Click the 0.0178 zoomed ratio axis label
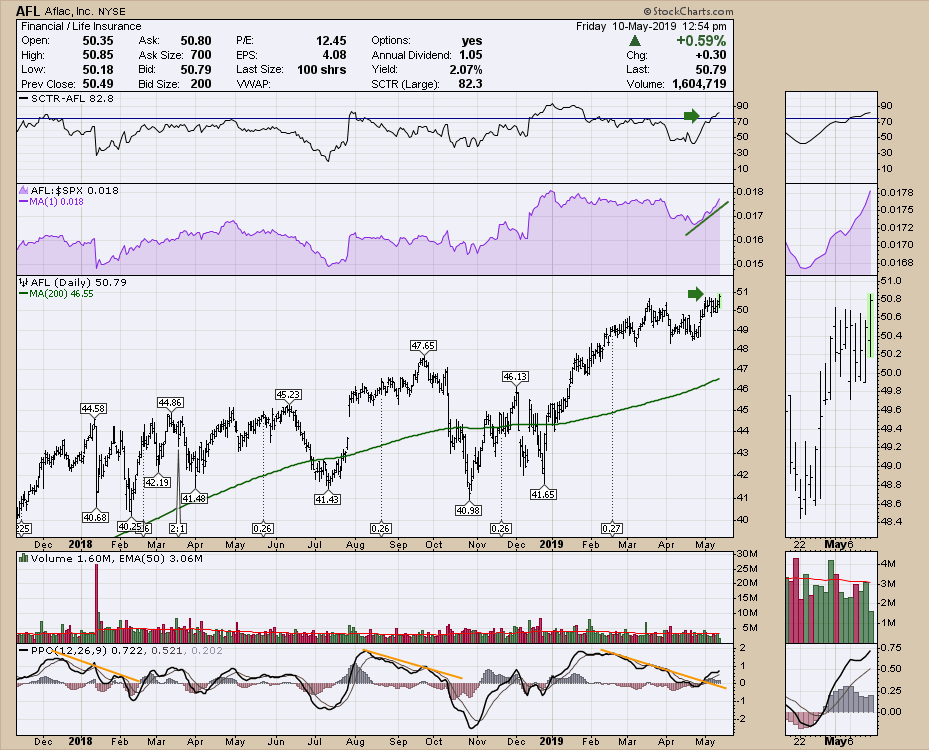 pos(897,192)
